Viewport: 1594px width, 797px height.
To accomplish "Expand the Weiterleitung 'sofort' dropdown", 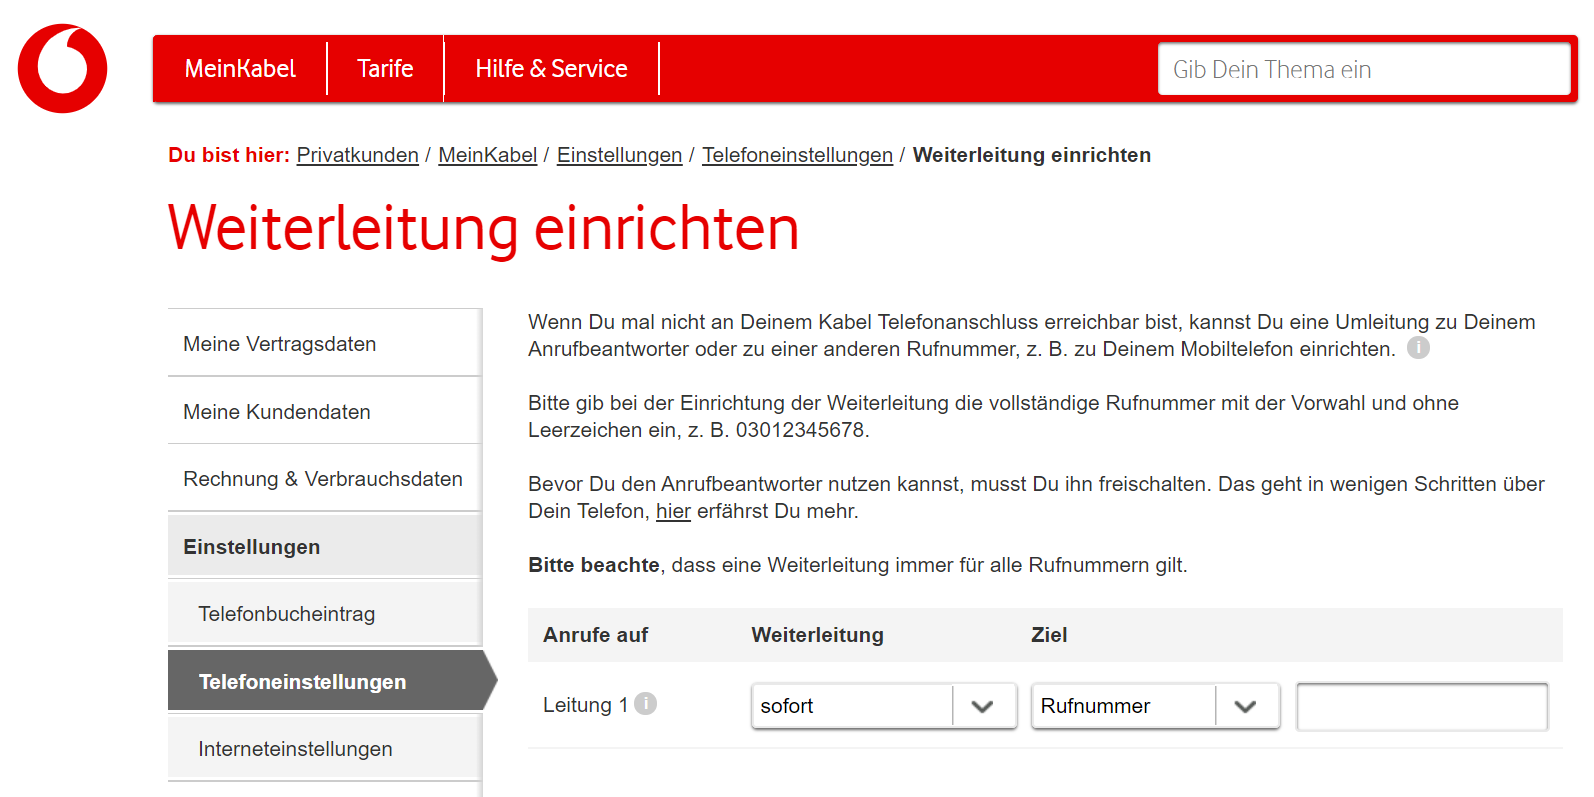I will point(884,706).
